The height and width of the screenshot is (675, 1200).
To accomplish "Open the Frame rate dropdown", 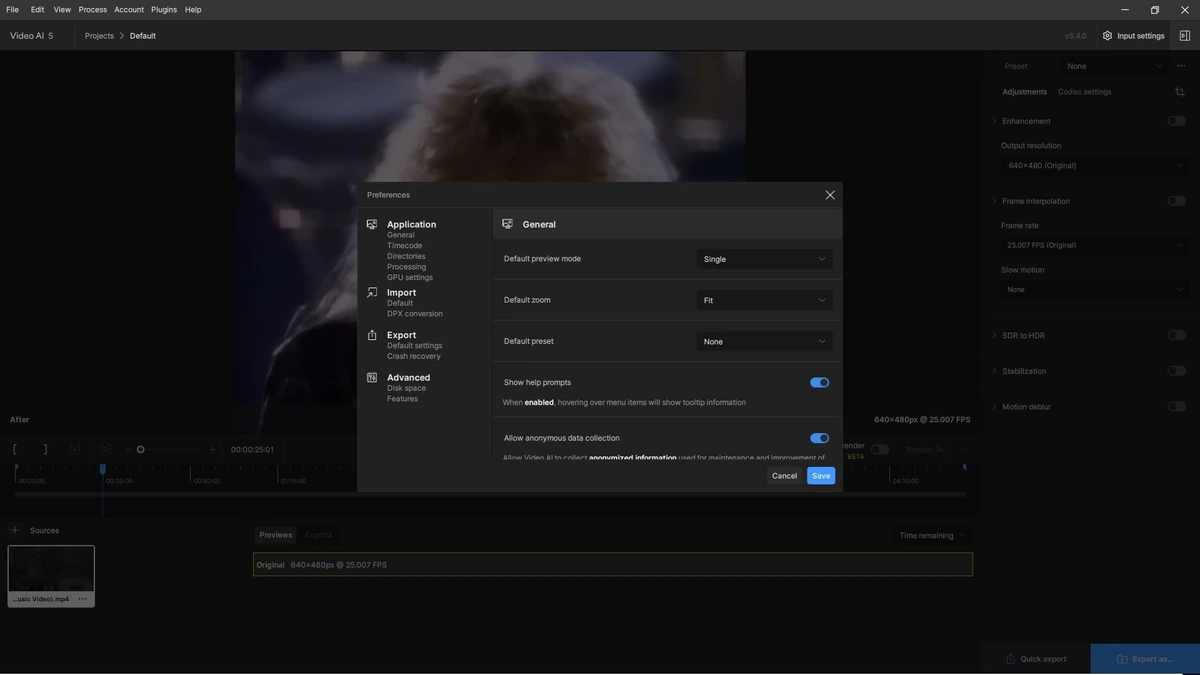I will 1094,245.
